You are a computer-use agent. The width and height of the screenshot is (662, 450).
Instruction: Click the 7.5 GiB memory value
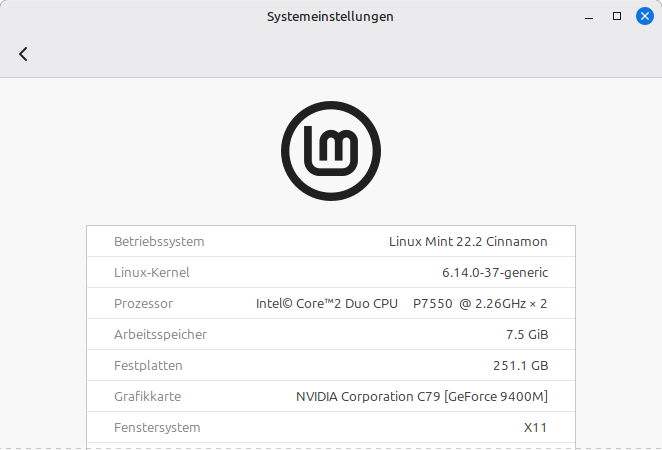coord(527,334)
